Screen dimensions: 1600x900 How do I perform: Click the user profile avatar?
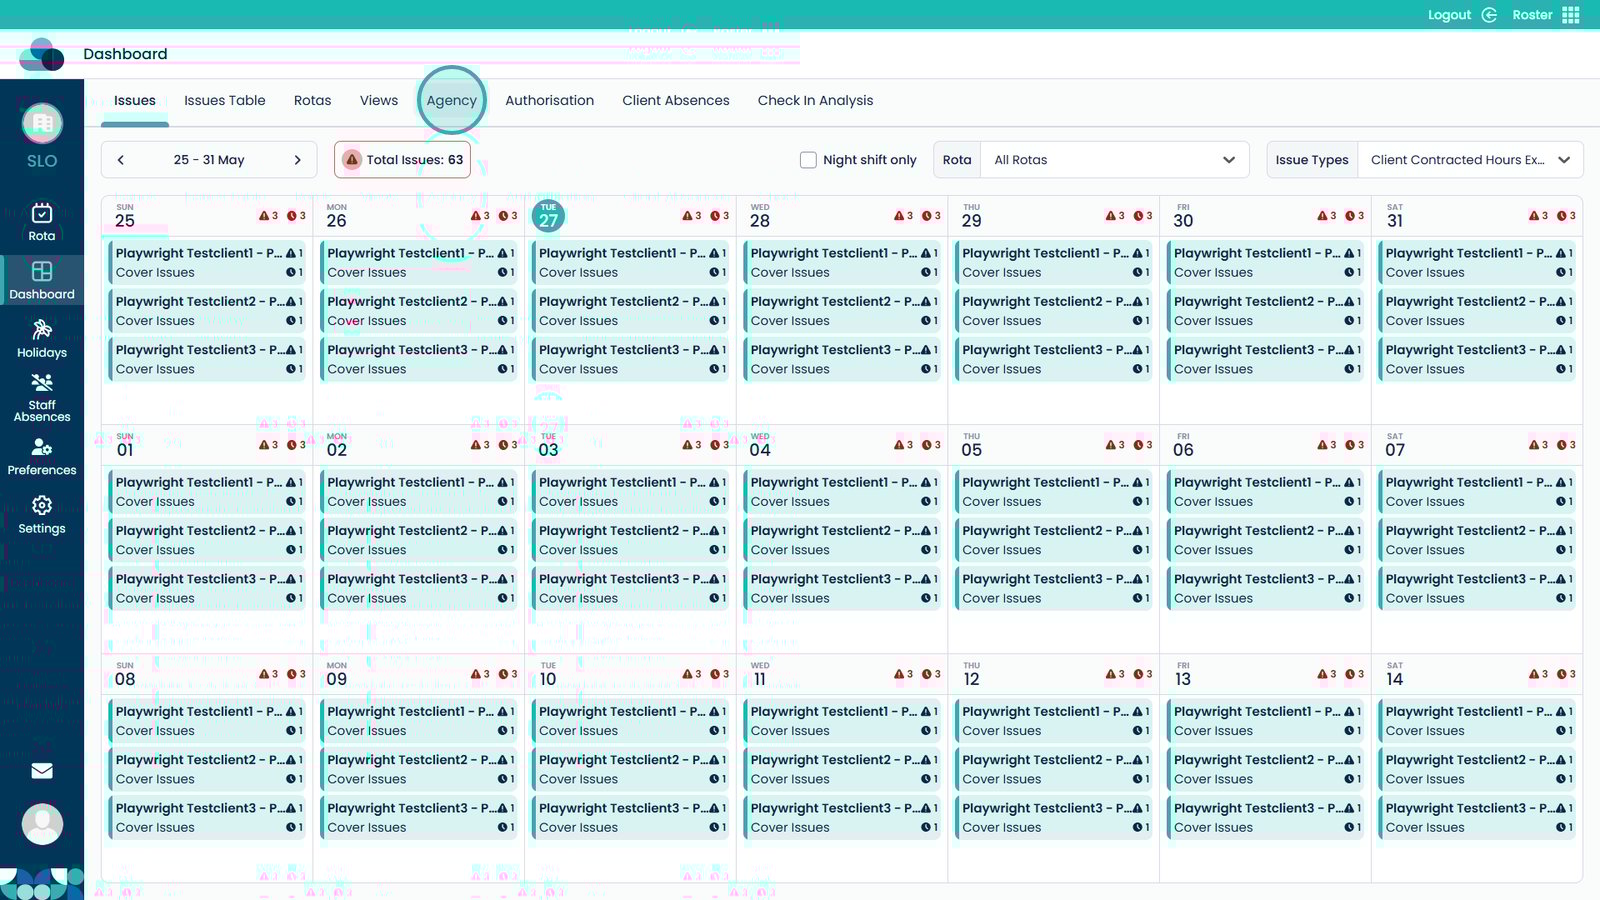coord(42,825)
